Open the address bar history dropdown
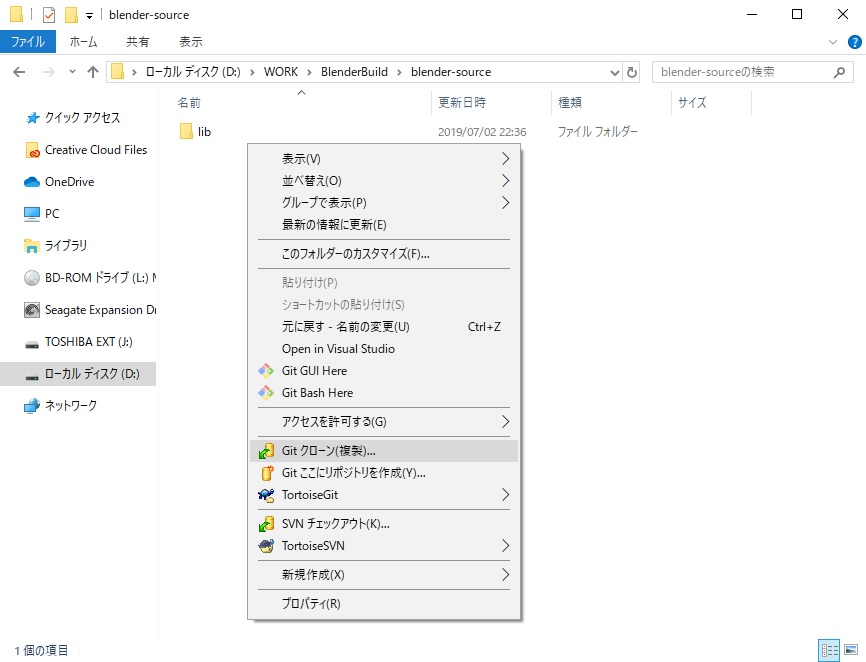Viewport: 866px width, 662px height. point(614,72)
